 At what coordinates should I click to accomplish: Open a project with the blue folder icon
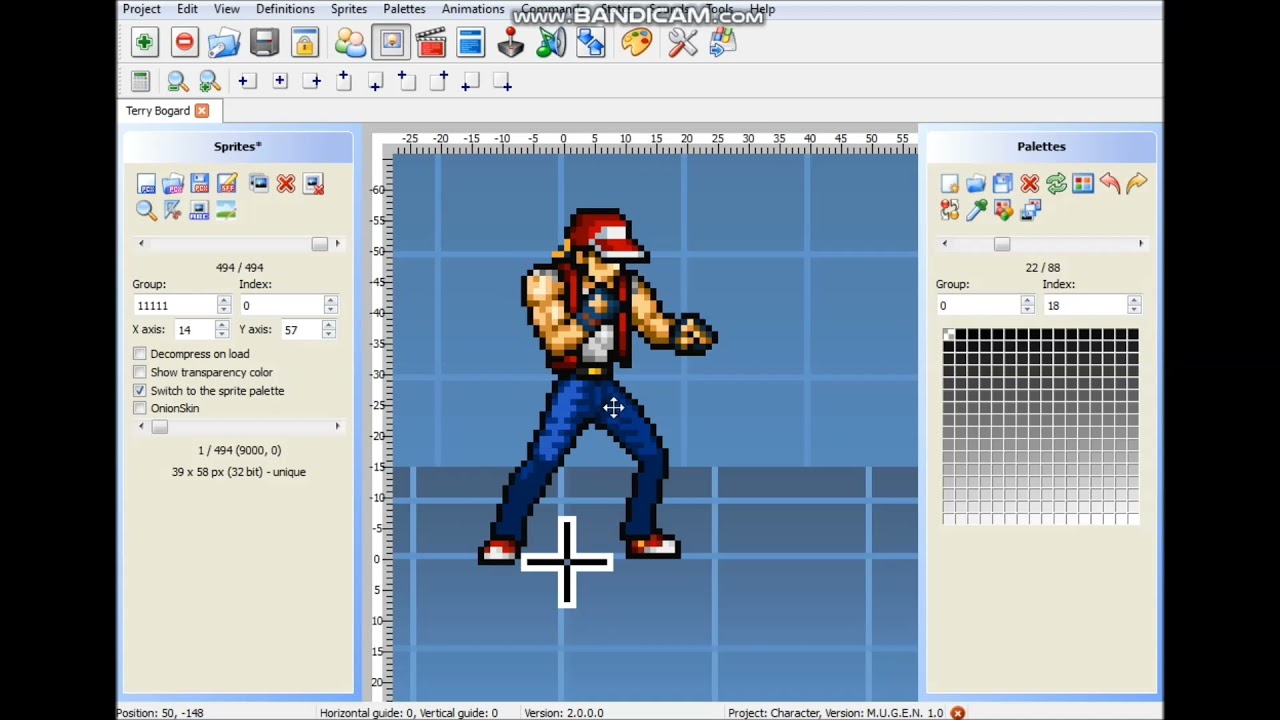coord(224,42)
